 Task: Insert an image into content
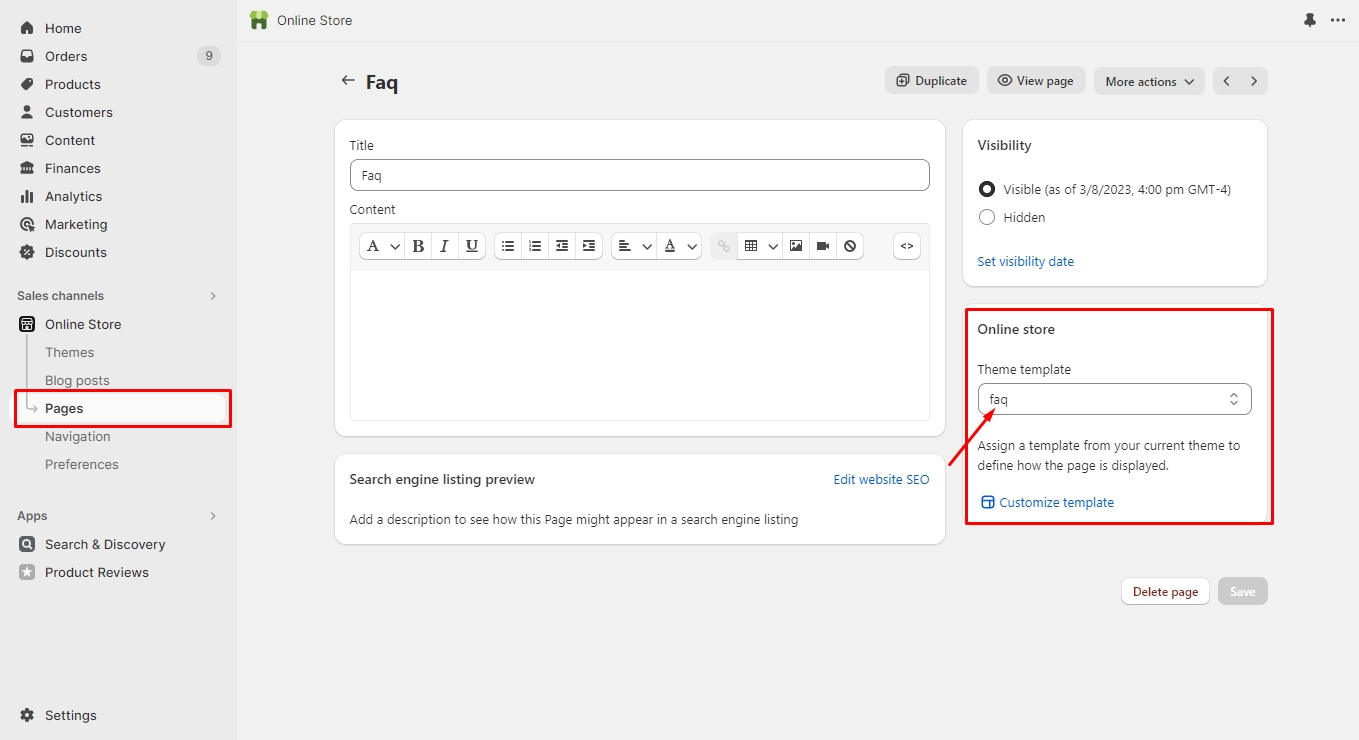796,246
